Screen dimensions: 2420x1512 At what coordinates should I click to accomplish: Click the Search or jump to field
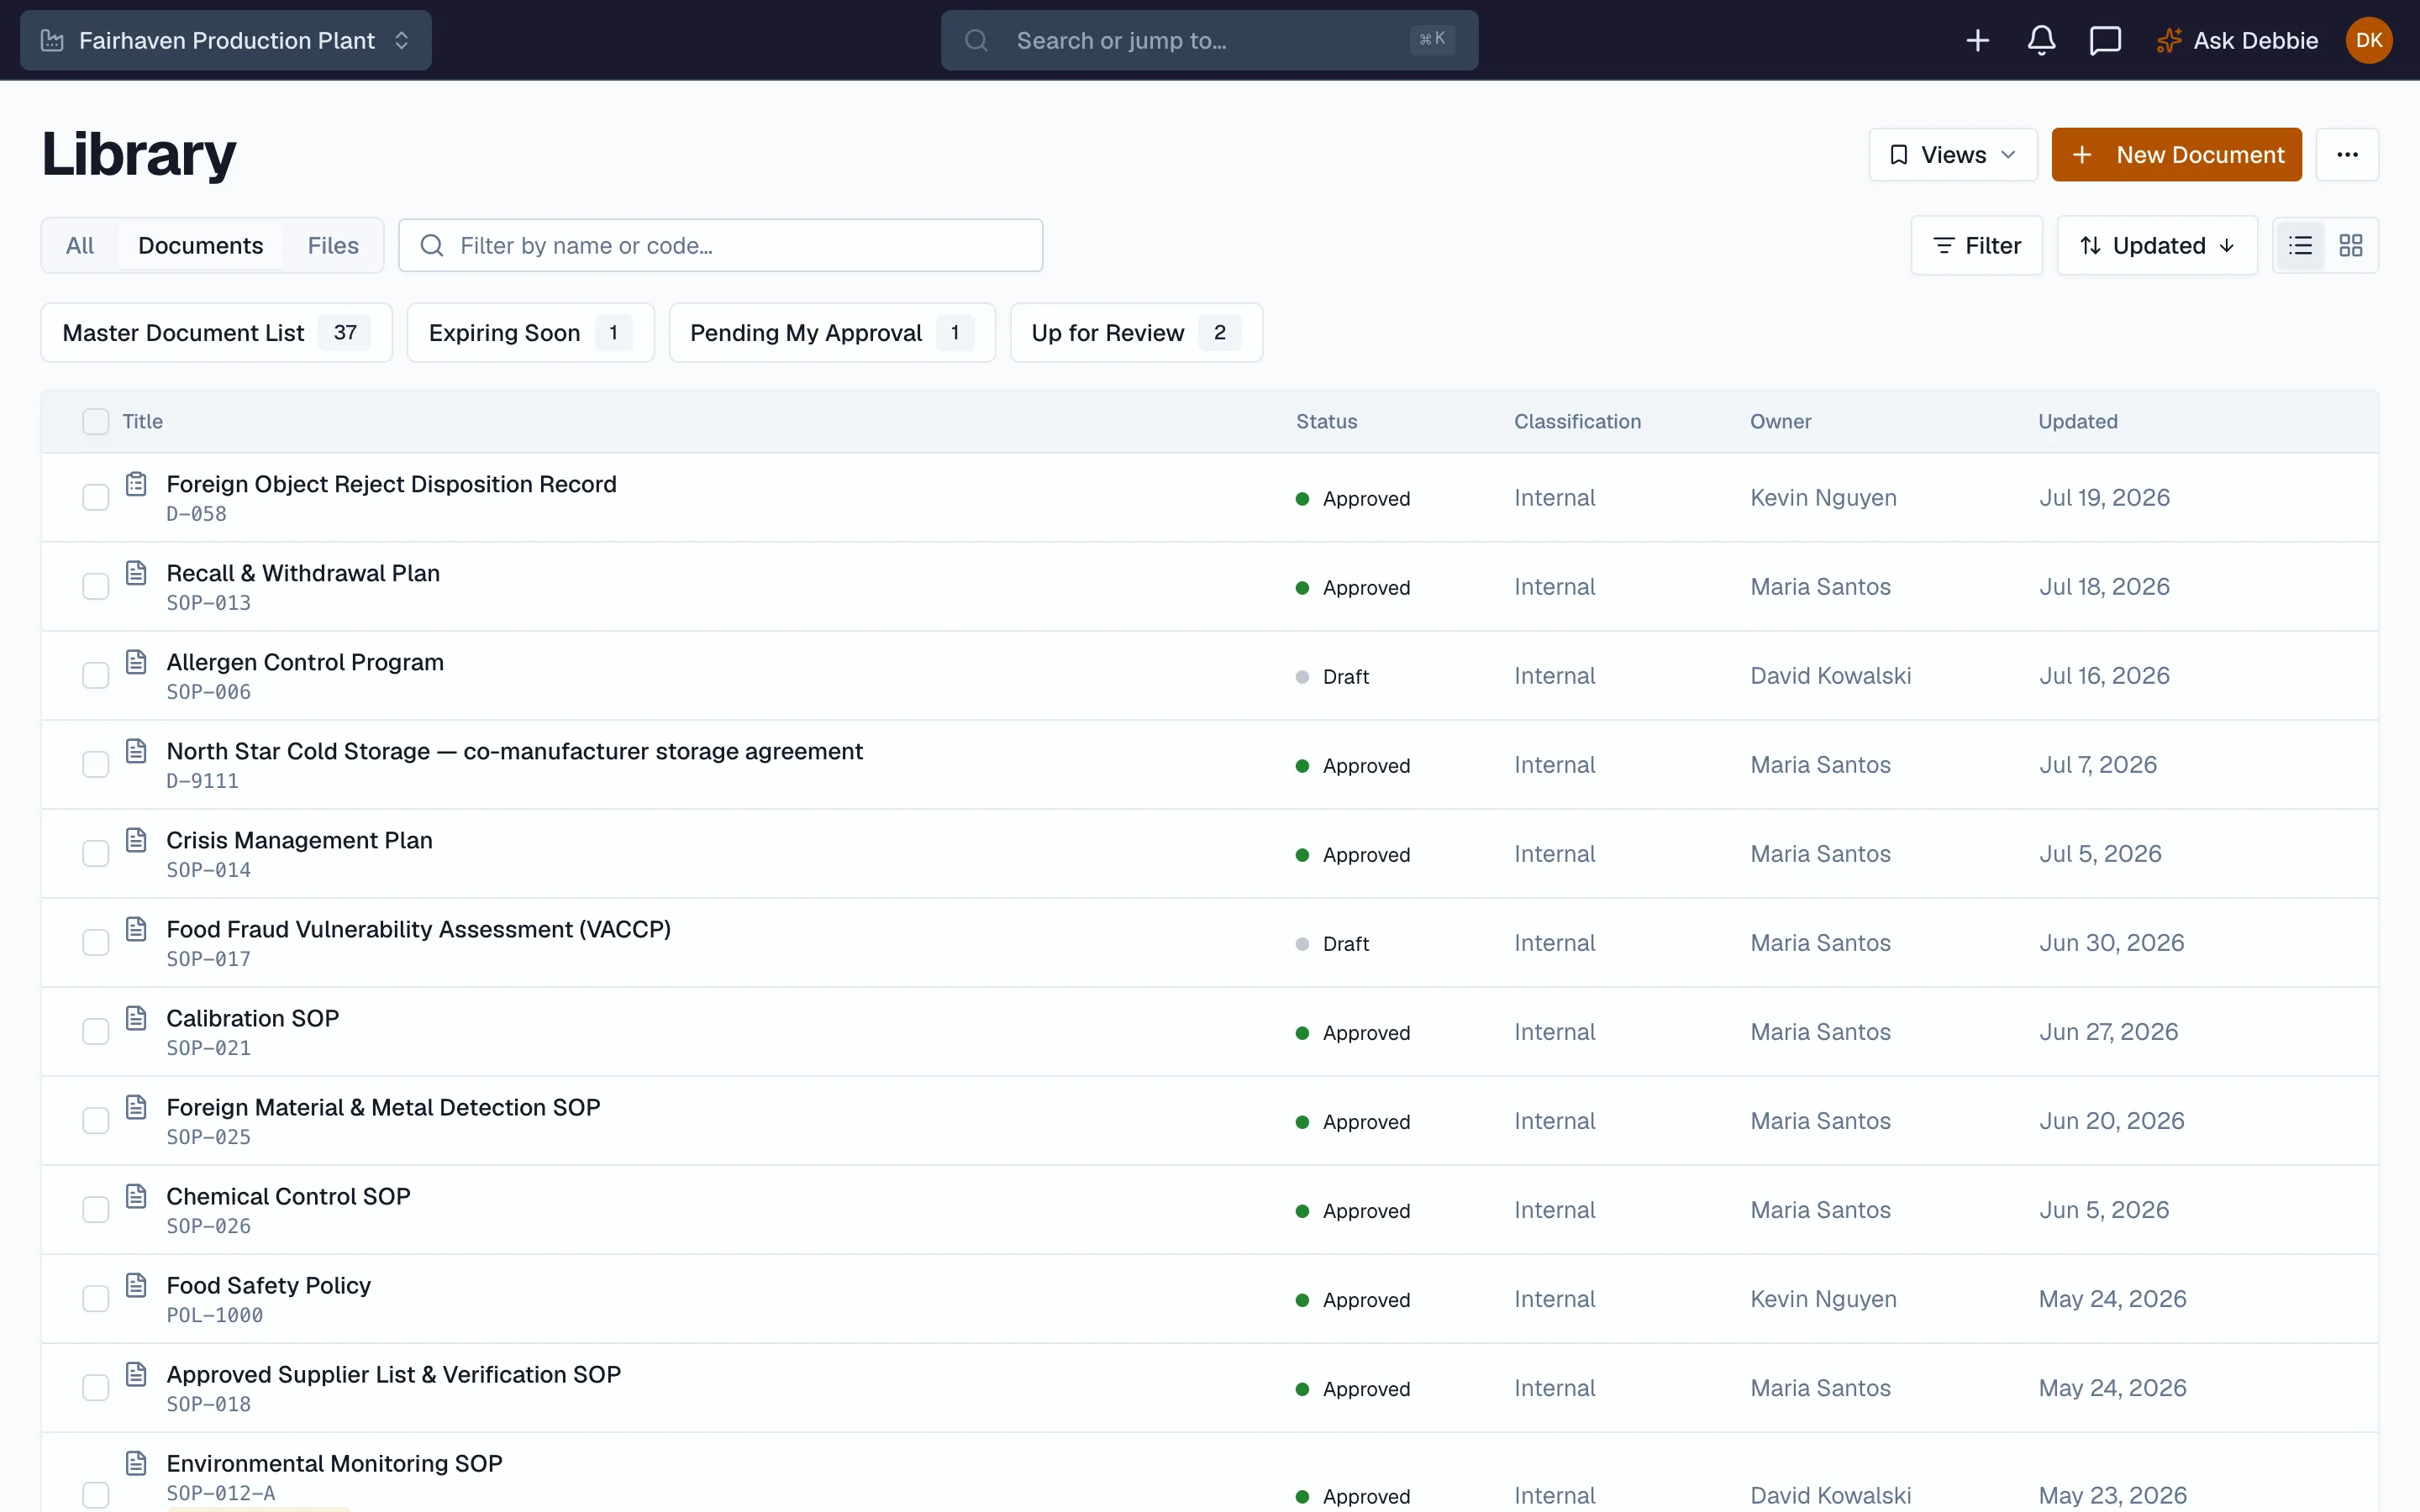1209,40
